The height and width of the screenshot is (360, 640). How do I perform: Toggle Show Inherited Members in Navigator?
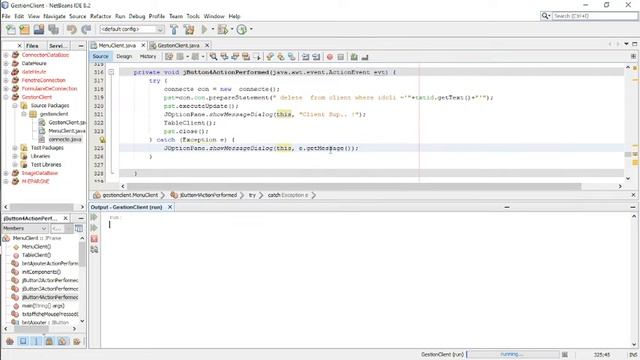[x=10, y=341]
